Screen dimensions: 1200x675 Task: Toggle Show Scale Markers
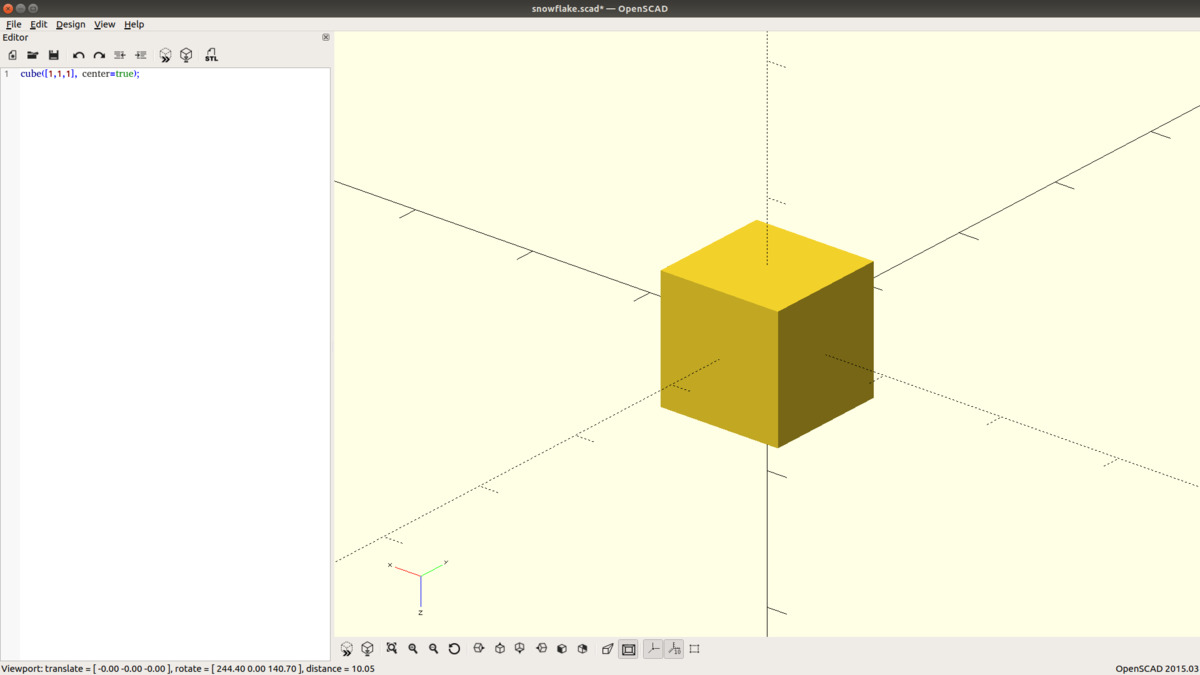[x=674, y=649]
